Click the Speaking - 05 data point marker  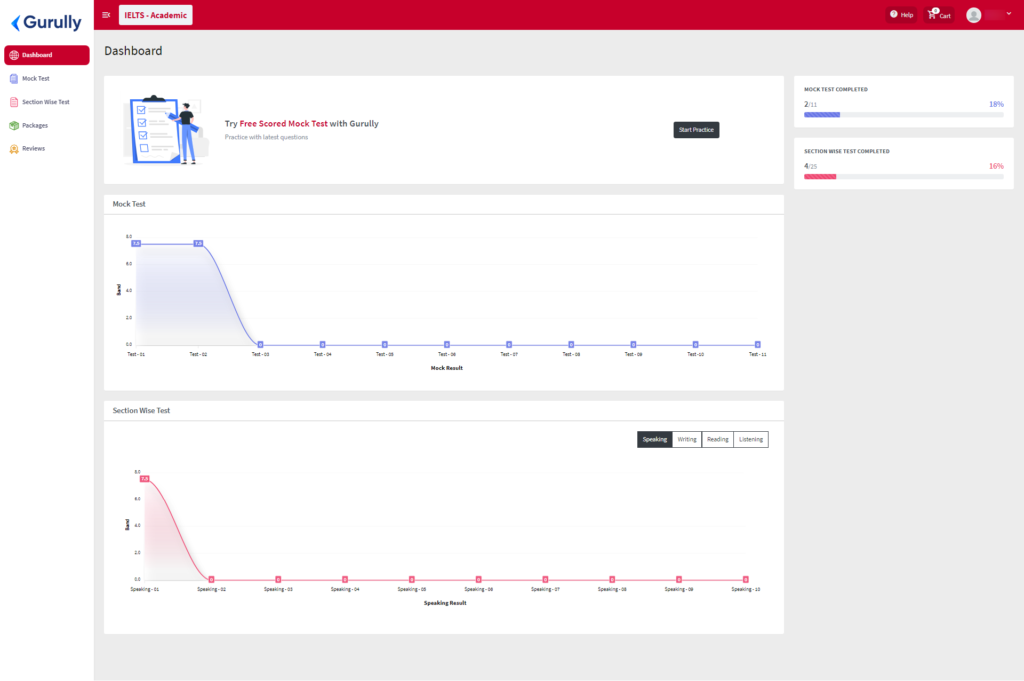pyautogui.click(x=411, y=580)
